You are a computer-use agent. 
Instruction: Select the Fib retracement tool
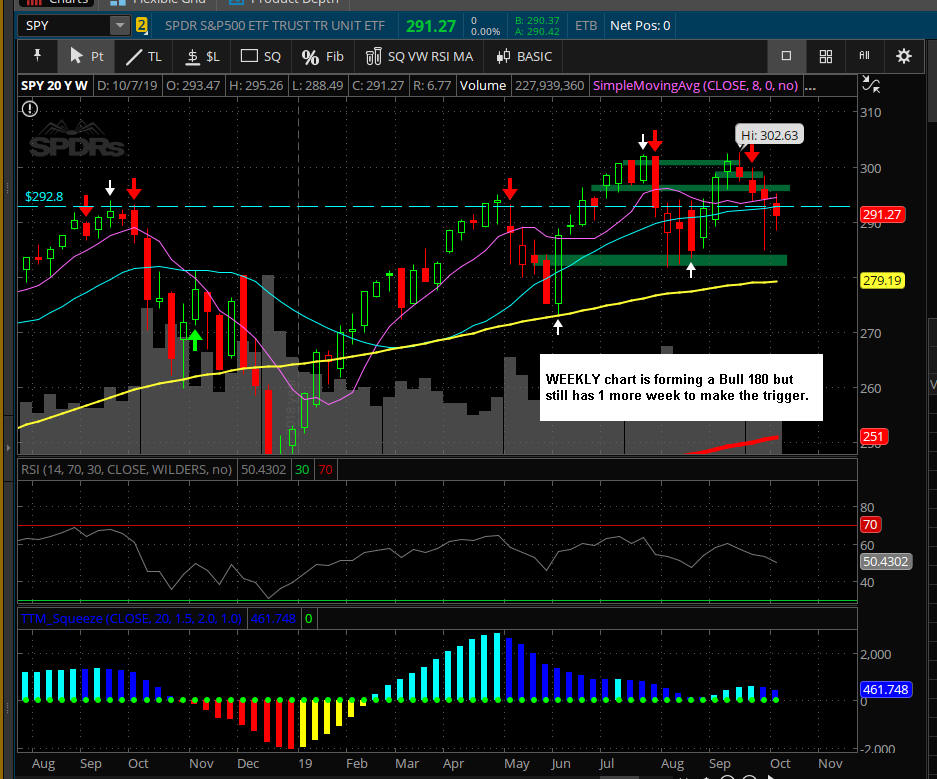(x=322, y=57)
